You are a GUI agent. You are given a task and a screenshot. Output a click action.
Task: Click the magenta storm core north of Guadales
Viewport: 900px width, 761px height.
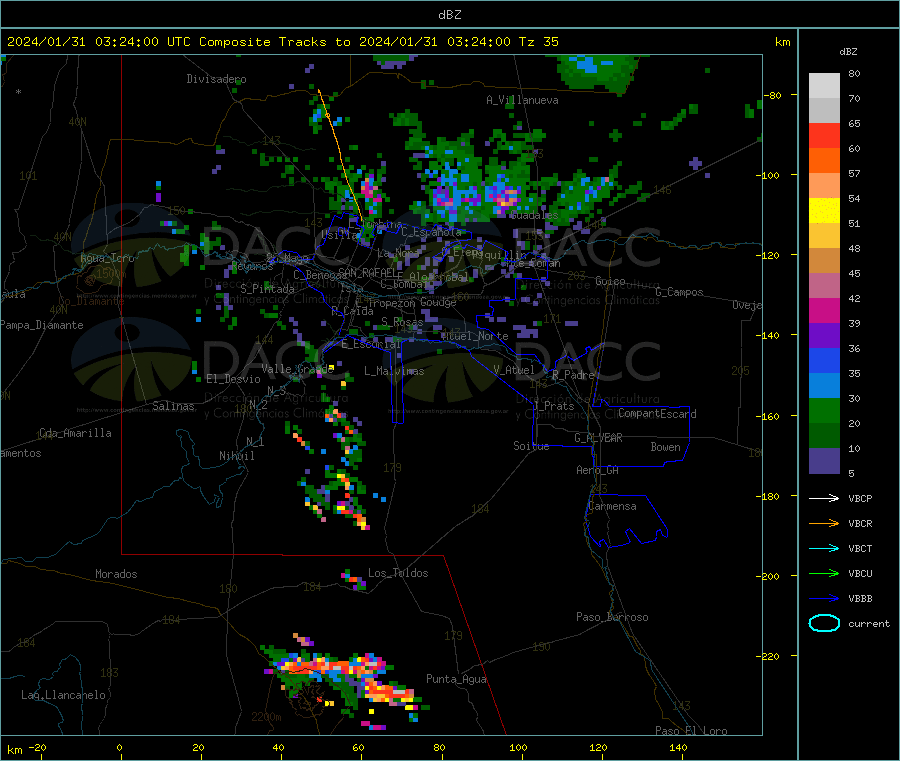(505, 197)
